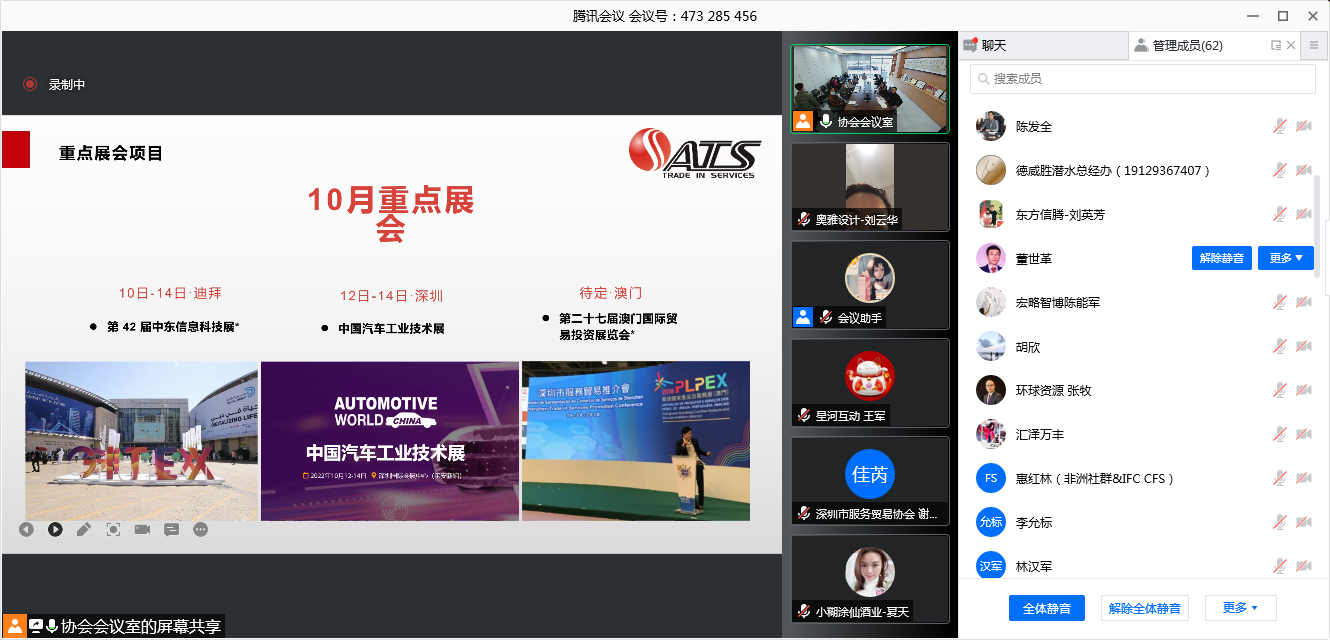
Task: Click the slide text 中国汽车工业技术展 bullet
Action: (391, 328)
